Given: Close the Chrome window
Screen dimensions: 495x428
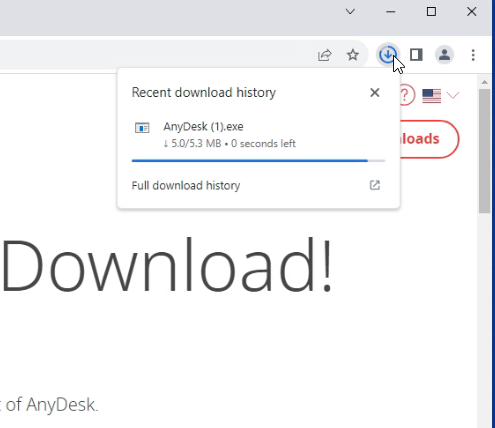Looking at the screenshot, I should click(x=472, y=12).
